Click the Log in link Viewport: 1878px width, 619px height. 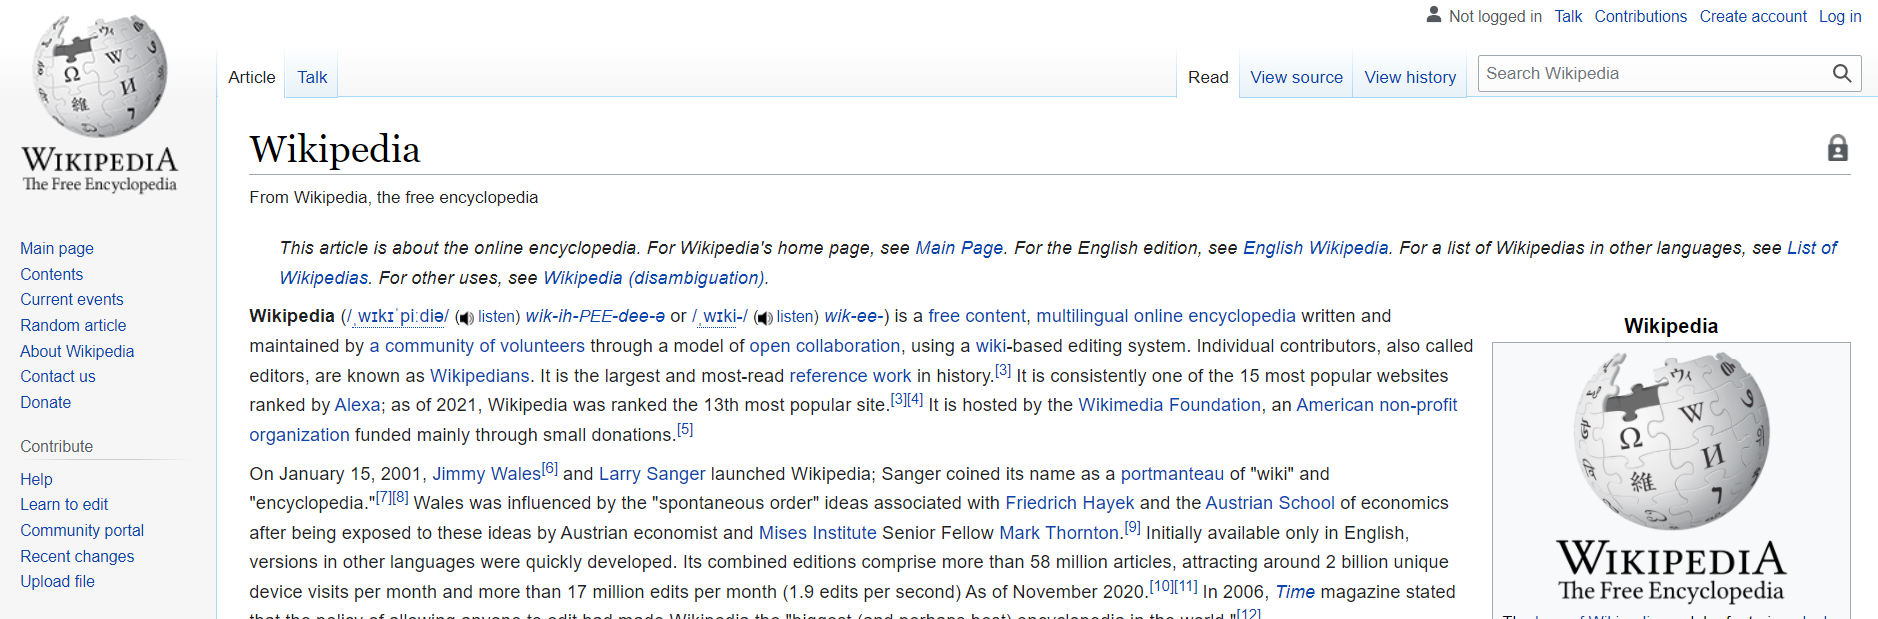(1840, 16)
